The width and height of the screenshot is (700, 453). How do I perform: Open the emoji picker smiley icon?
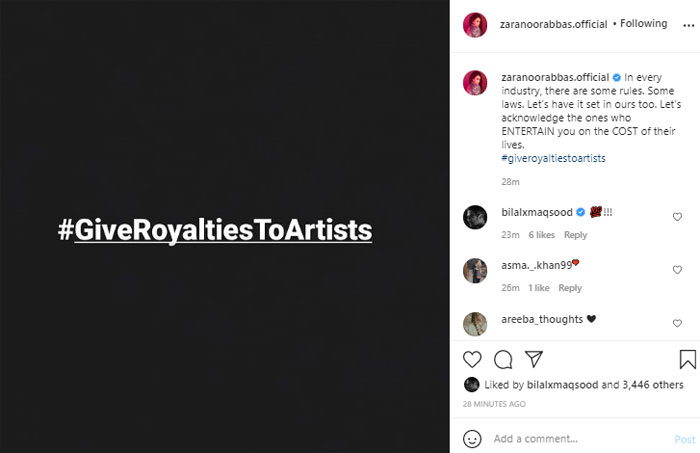[x=472, y=438]
